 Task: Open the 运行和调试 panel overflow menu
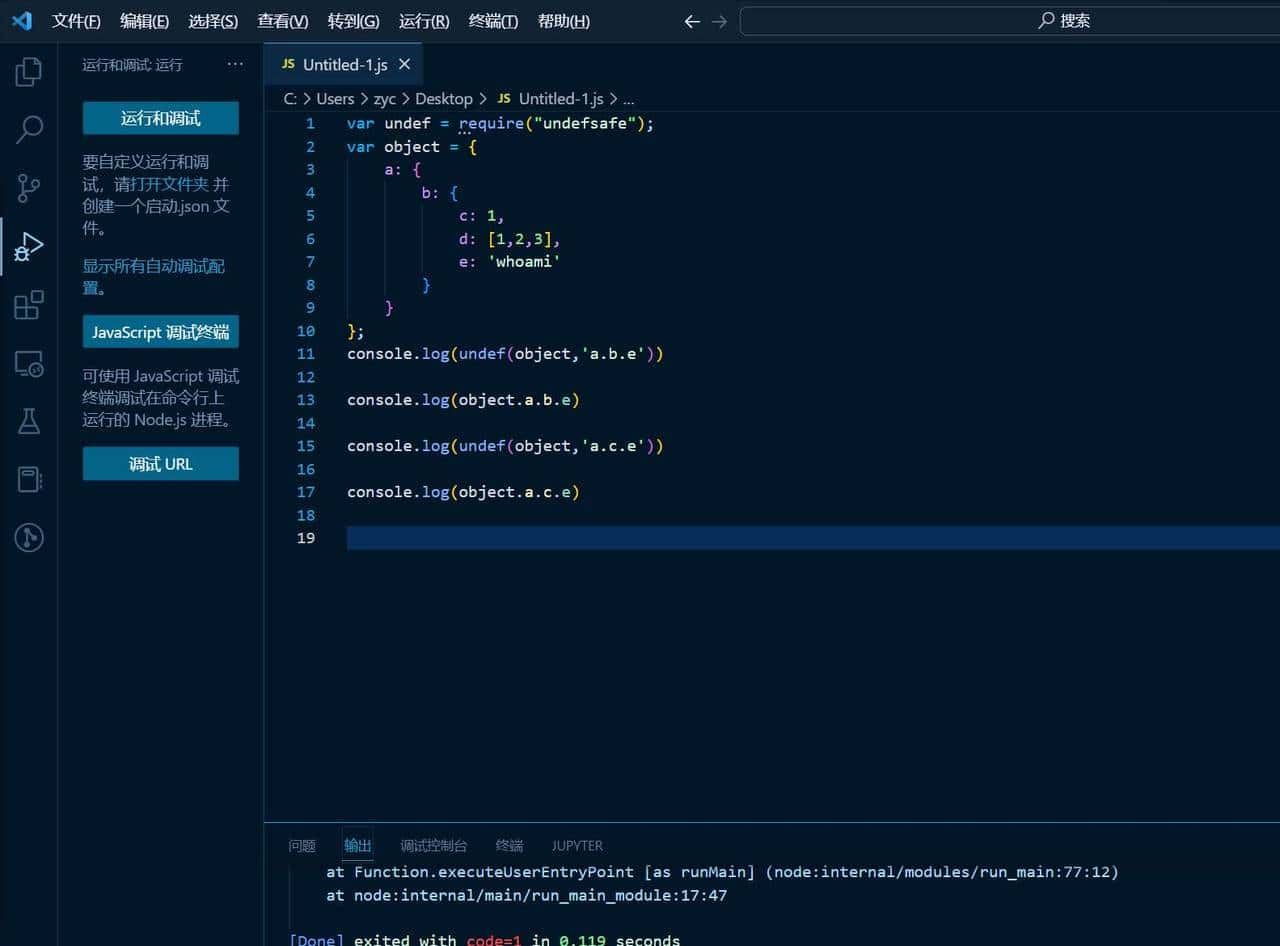[235, 63]
